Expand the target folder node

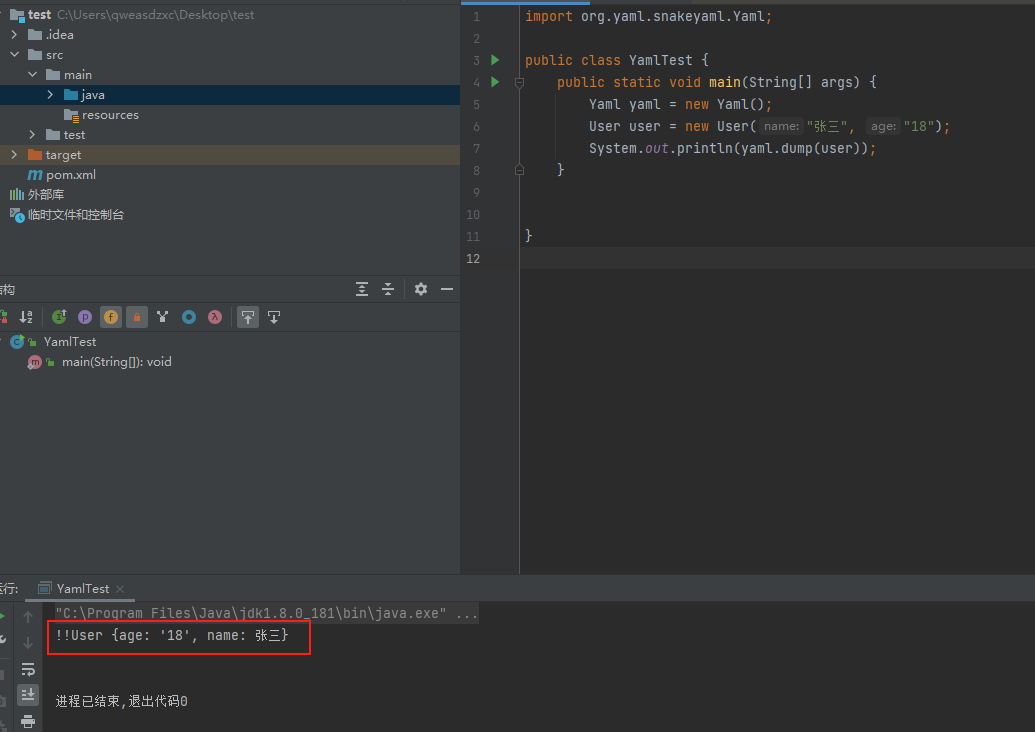(14, 155)
